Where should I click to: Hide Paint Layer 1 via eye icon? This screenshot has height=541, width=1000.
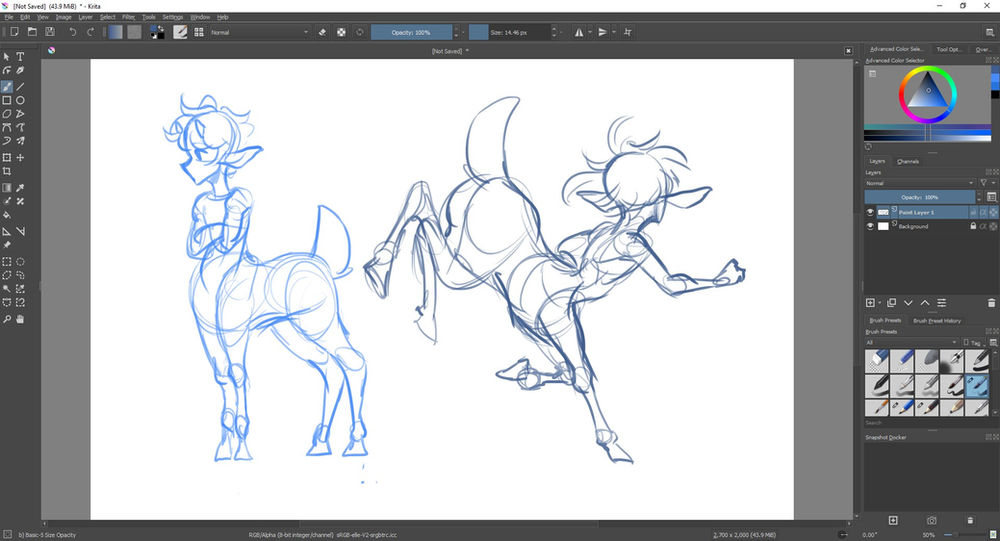point(870,212)
